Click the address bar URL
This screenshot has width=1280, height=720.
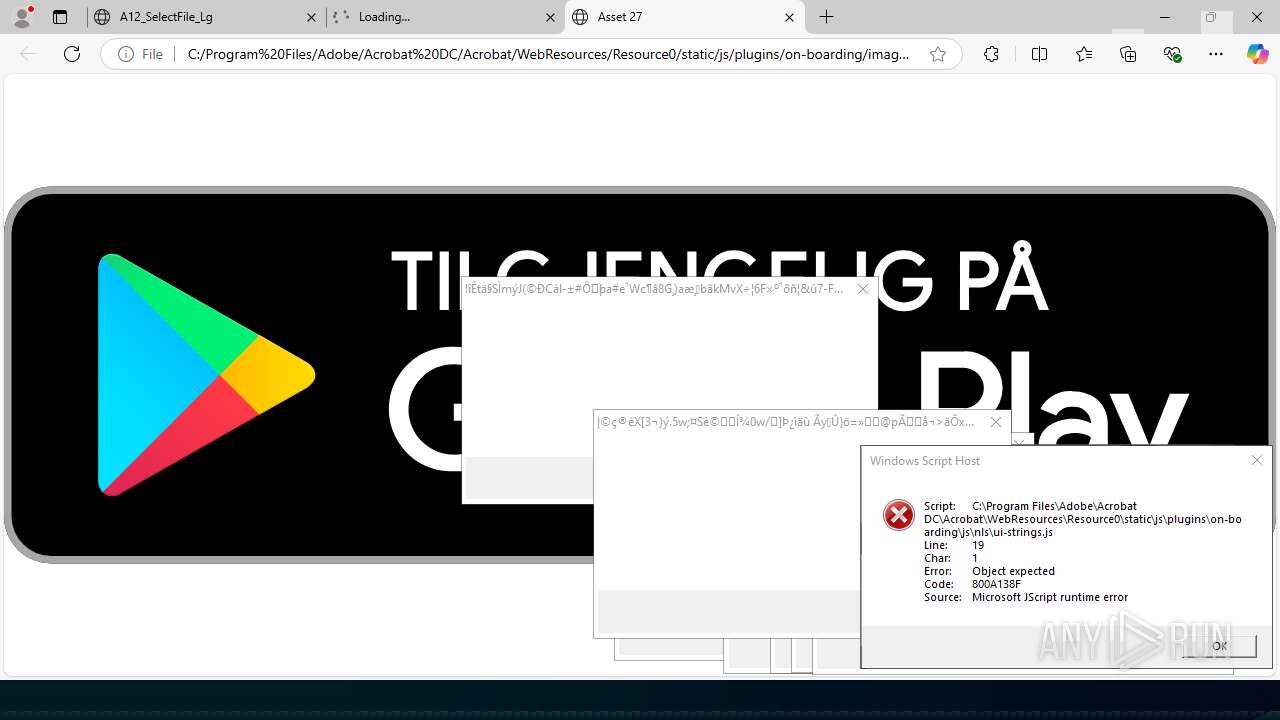coord(548,54)
